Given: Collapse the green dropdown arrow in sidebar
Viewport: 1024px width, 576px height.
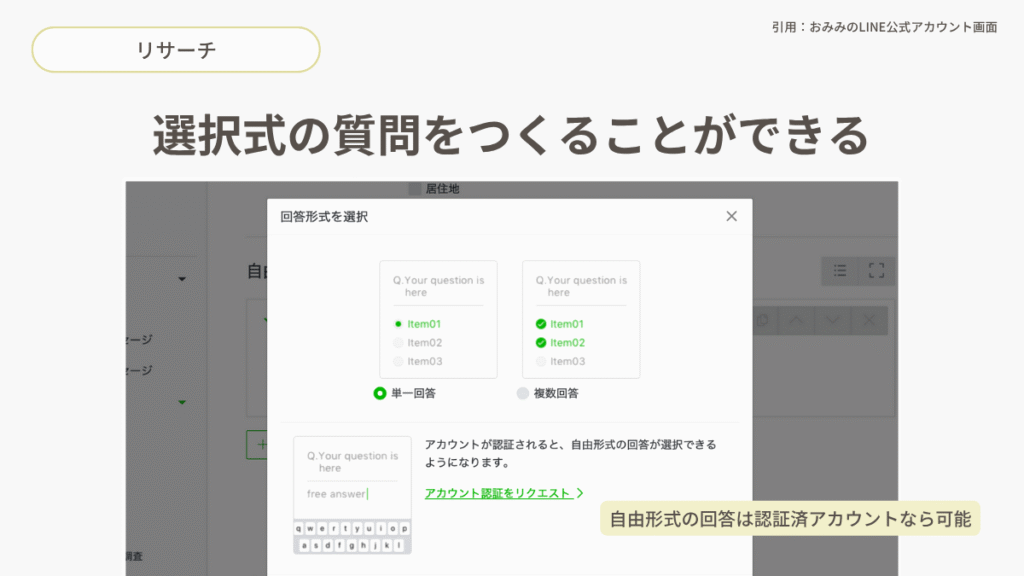Looking at the screenshot, I should tap(182, 402).
